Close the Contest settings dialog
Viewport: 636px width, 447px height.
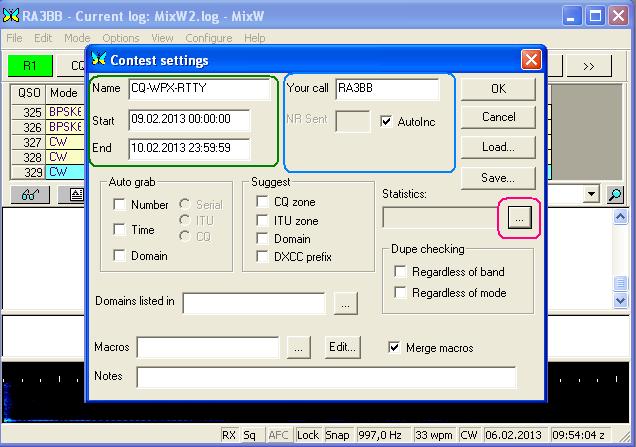(x=531, y=60)
